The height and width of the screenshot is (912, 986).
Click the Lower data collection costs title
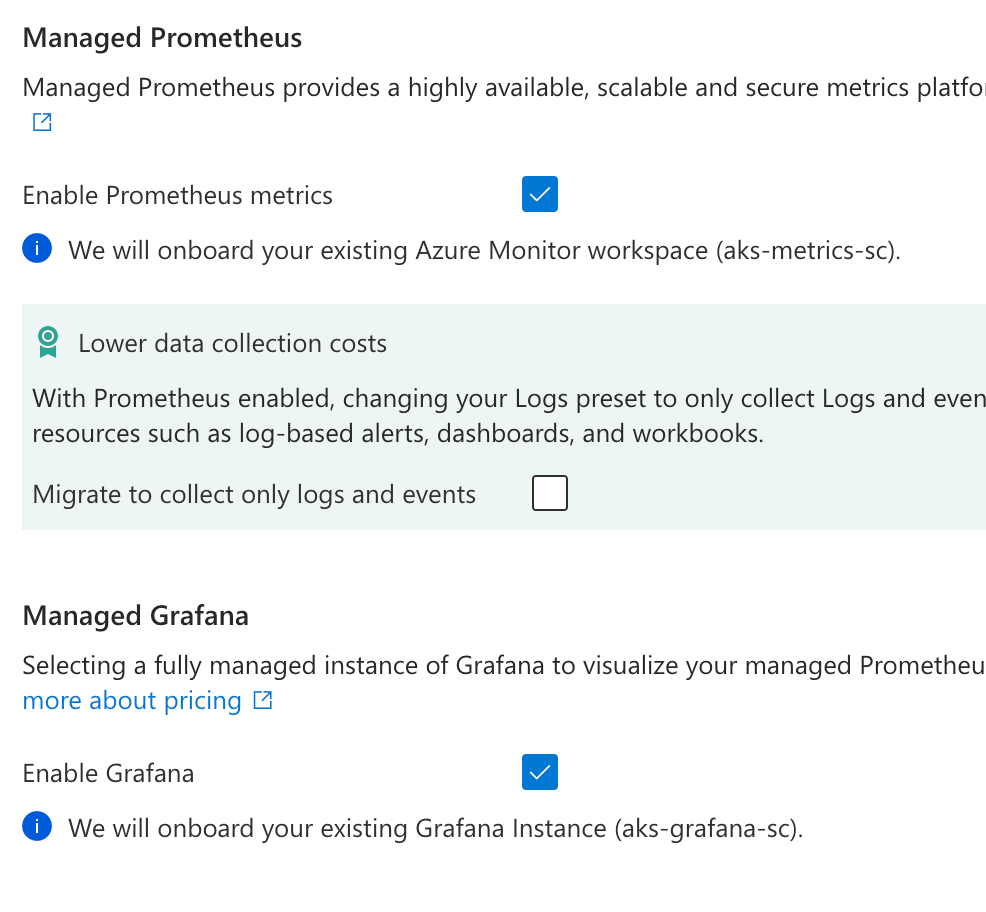pyautogui.click(x=232, y=344)
